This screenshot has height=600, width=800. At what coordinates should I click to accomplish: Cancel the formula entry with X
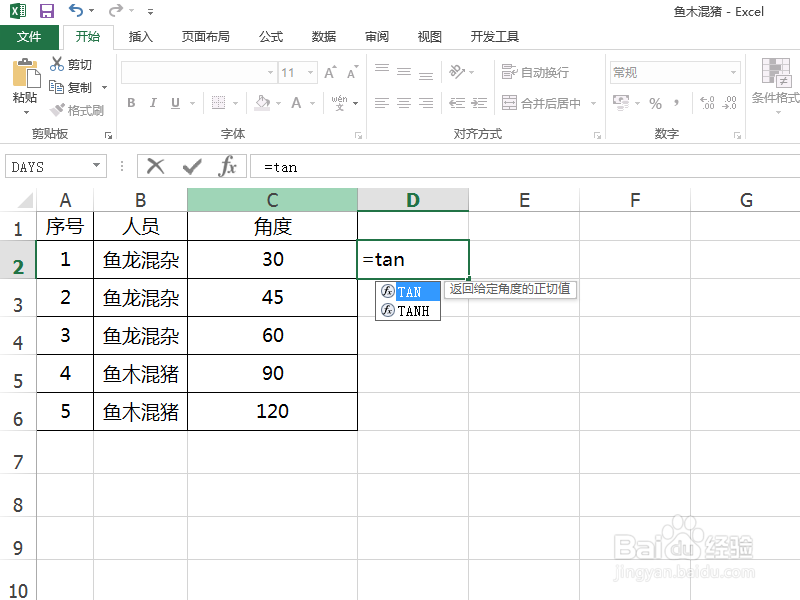156,166
